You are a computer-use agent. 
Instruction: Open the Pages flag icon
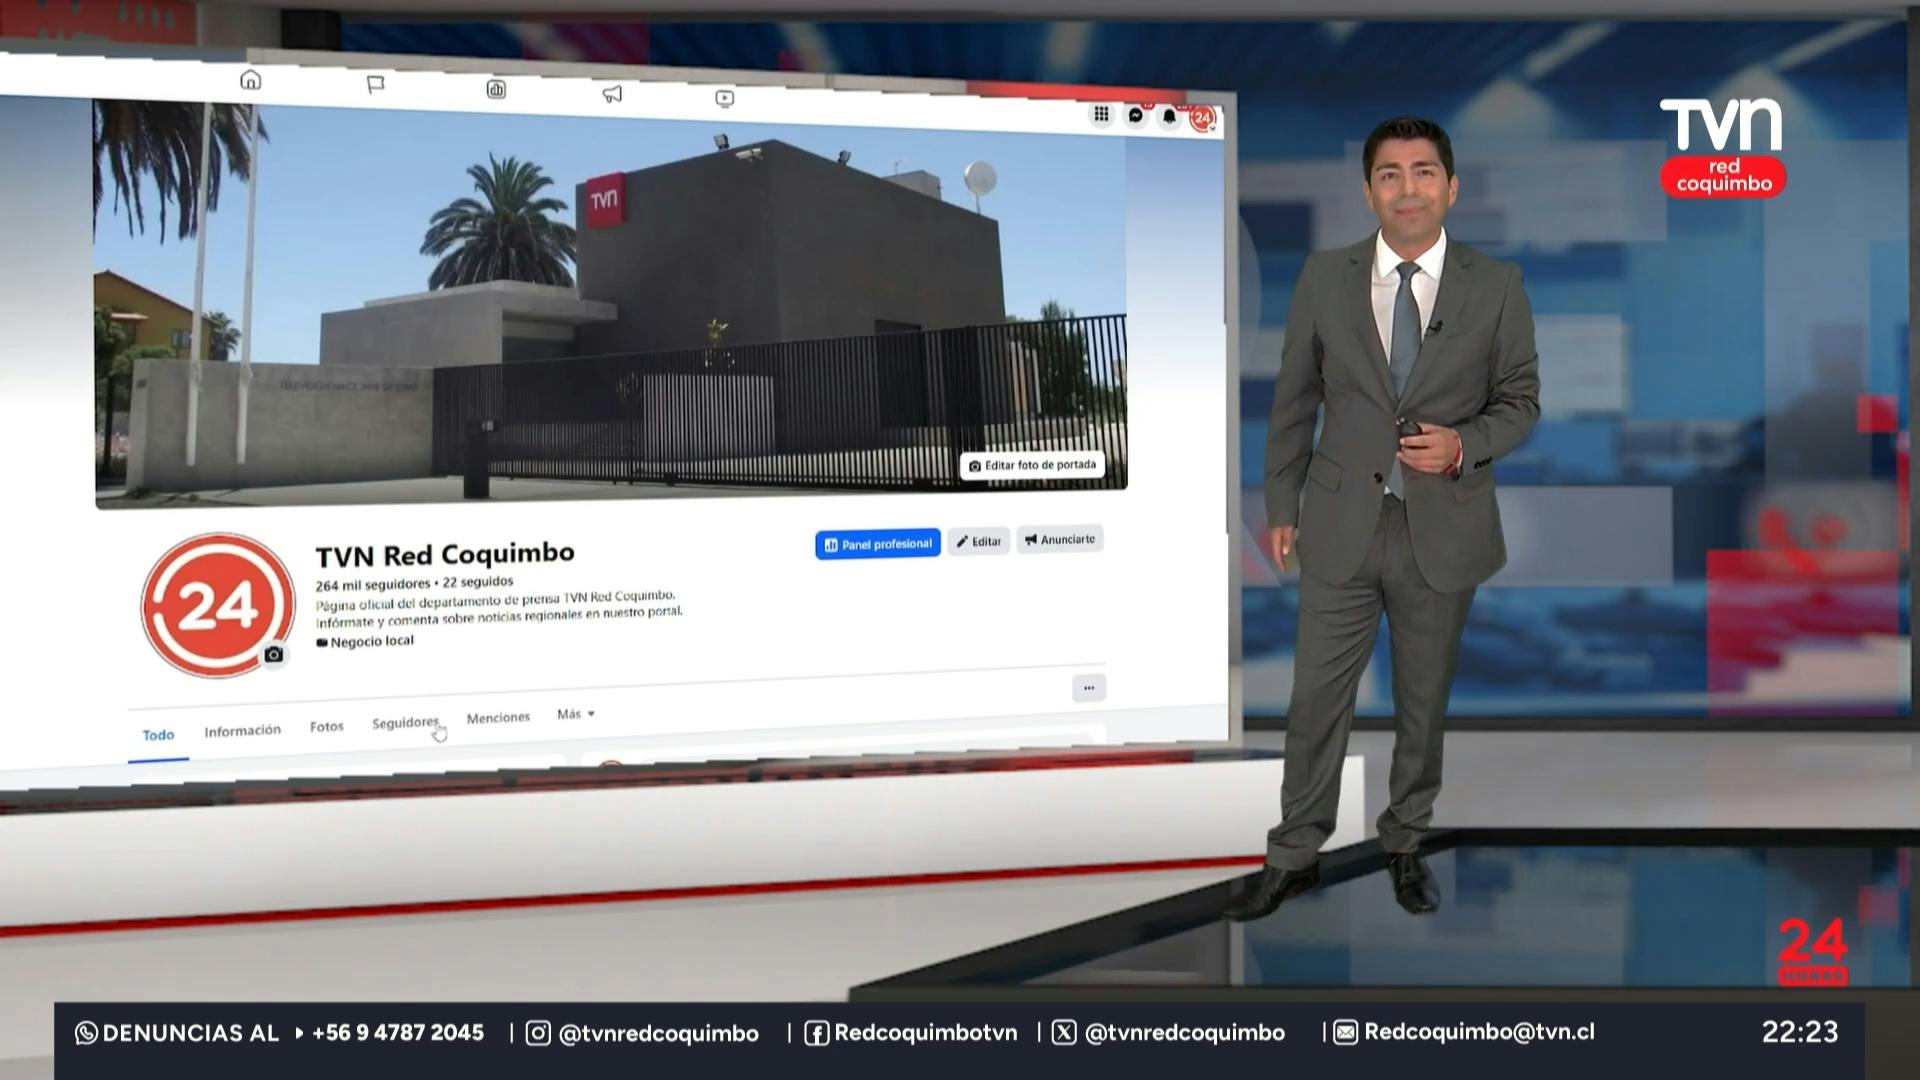click(x=375, y=85)
